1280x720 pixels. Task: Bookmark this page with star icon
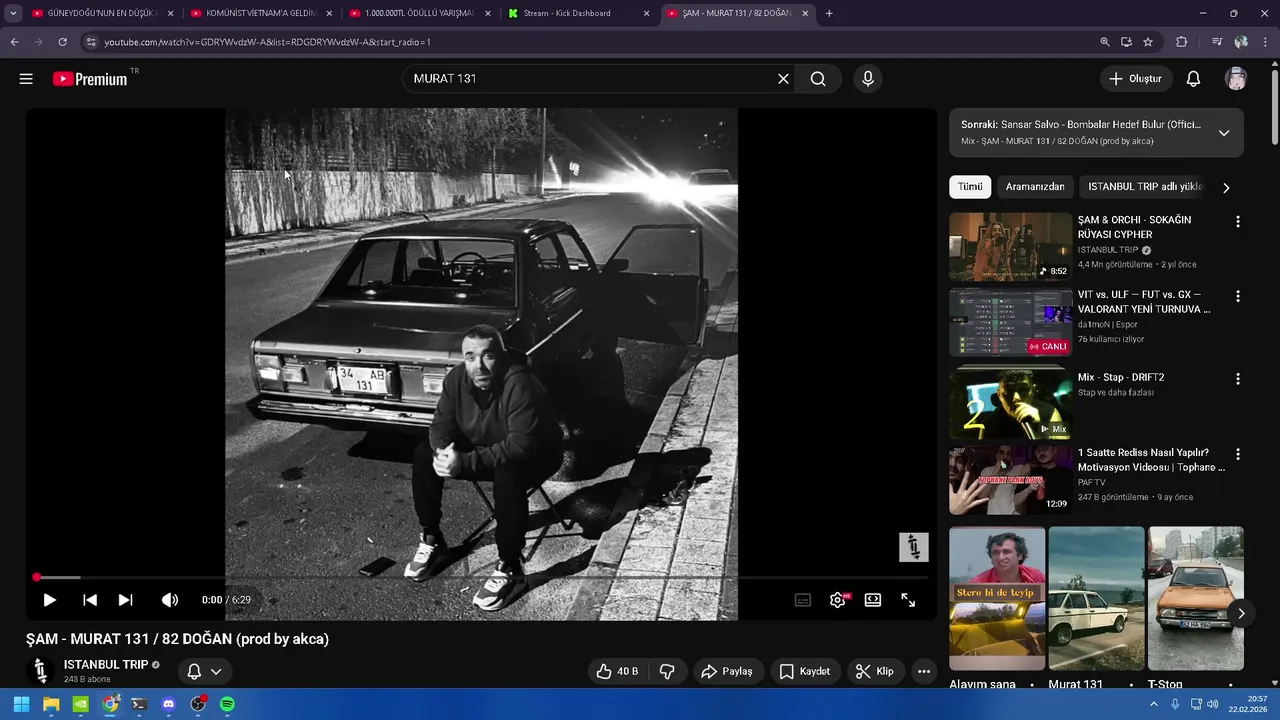tap(1148, 42)
